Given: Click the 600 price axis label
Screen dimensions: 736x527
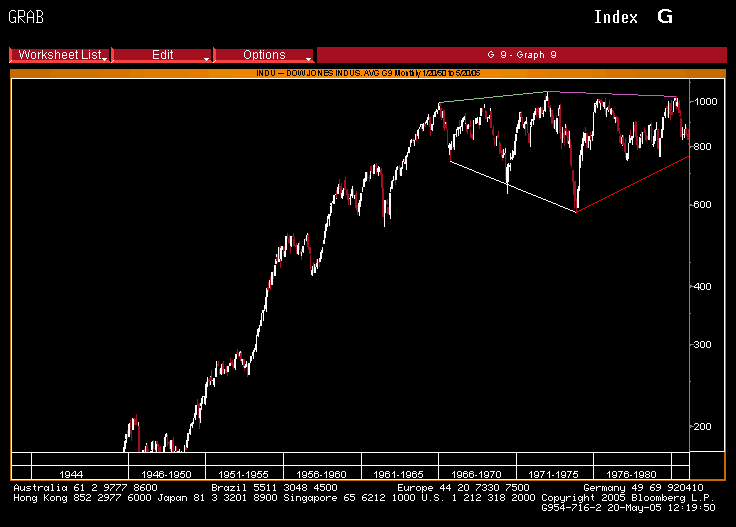Looking at the screenshot, I should (x=706, y=205).
